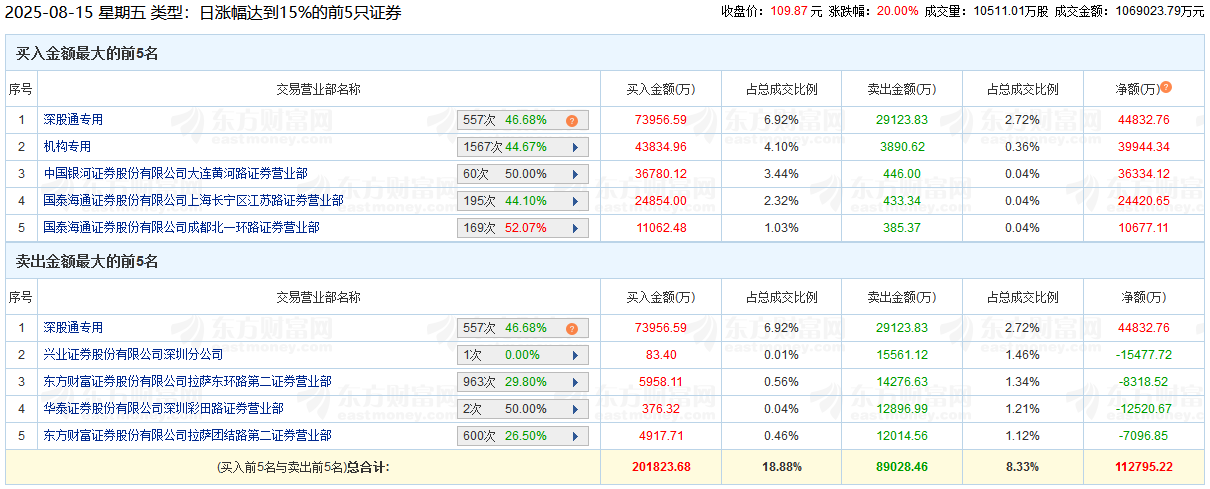The width and height of the screenshot is (1210, 489).
Task: Expand the 600次 26.50% stats box
Action: click(522, 436)
